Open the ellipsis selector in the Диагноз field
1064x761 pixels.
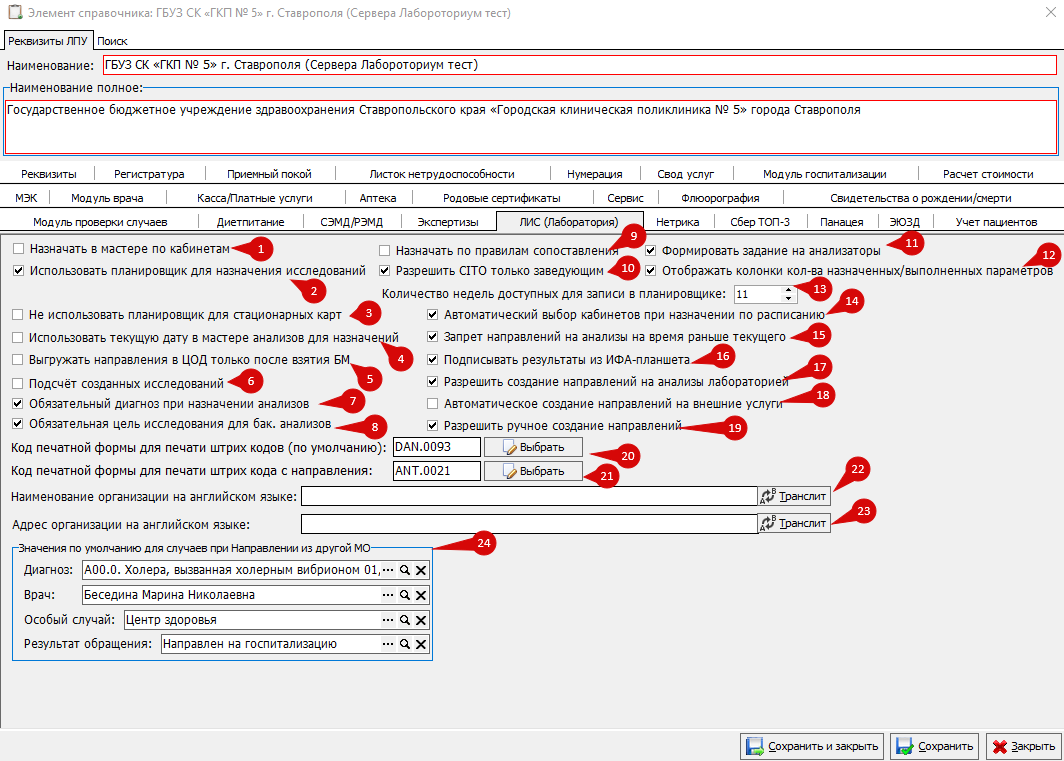(388, 570)
